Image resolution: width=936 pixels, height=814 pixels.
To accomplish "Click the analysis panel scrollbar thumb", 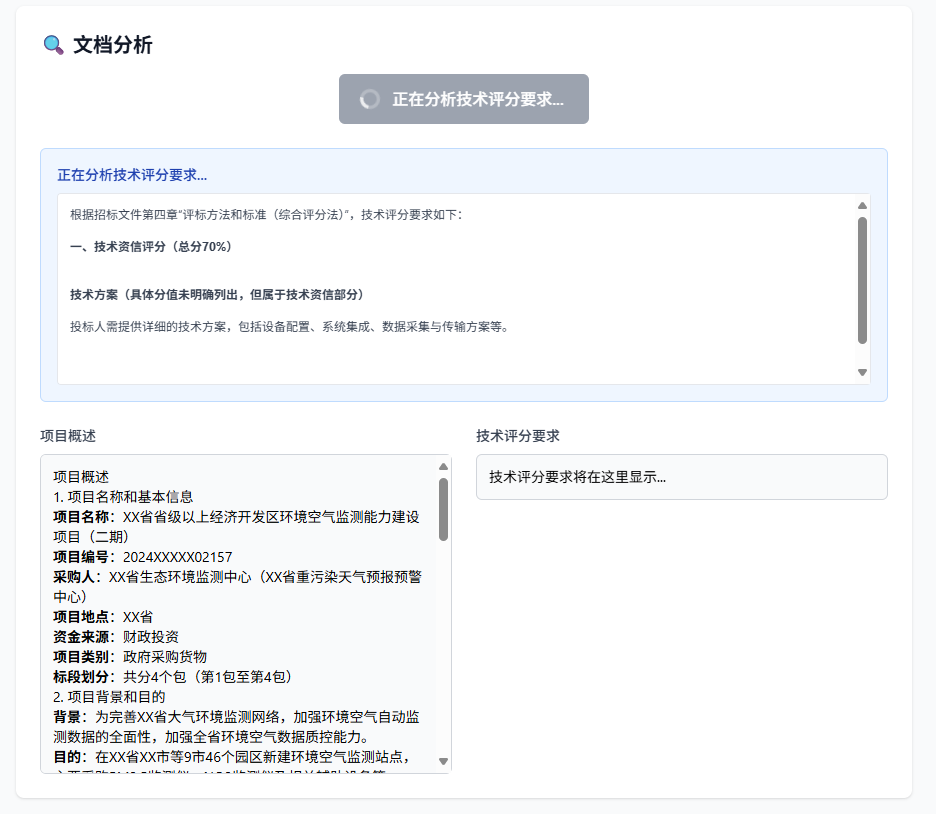I will (862, 280).
